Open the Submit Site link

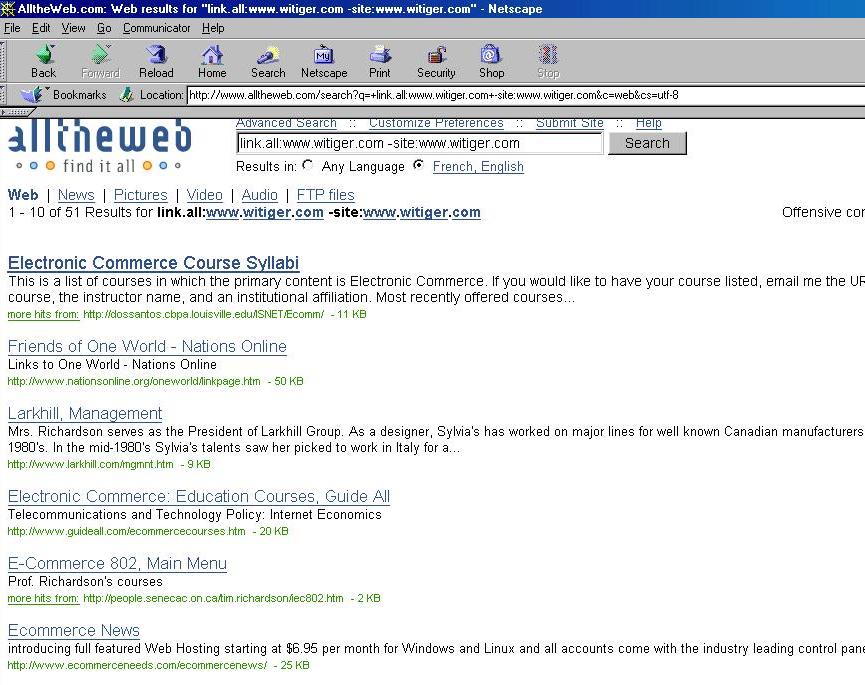tap(570, 123)
